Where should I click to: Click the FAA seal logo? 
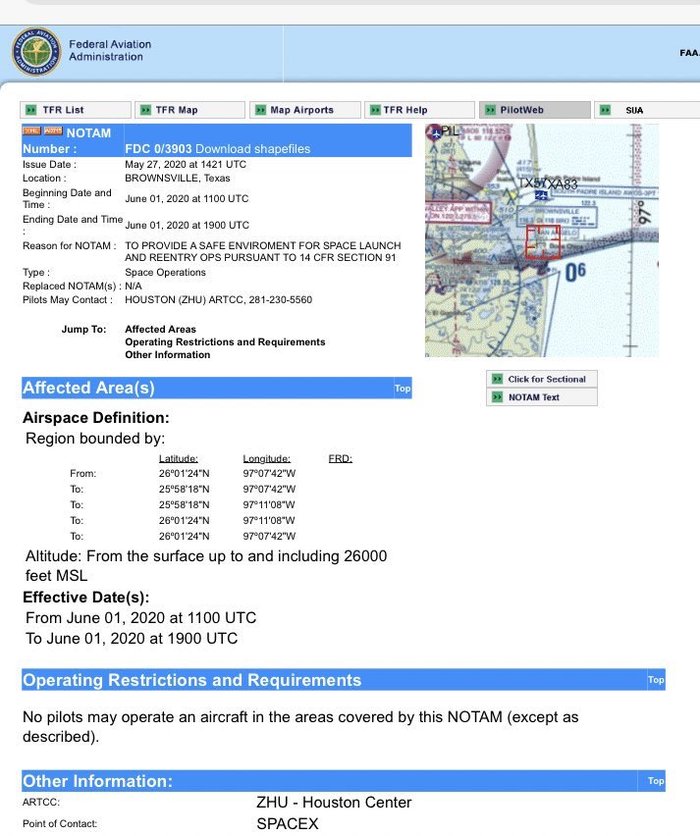point(35,52)
